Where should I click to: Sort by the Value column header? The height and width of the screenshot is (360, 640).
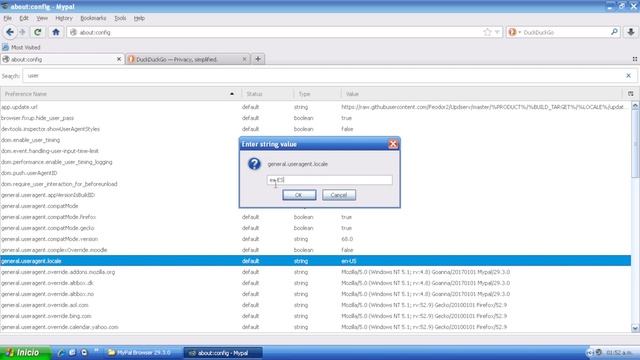[x=482, y=94]
